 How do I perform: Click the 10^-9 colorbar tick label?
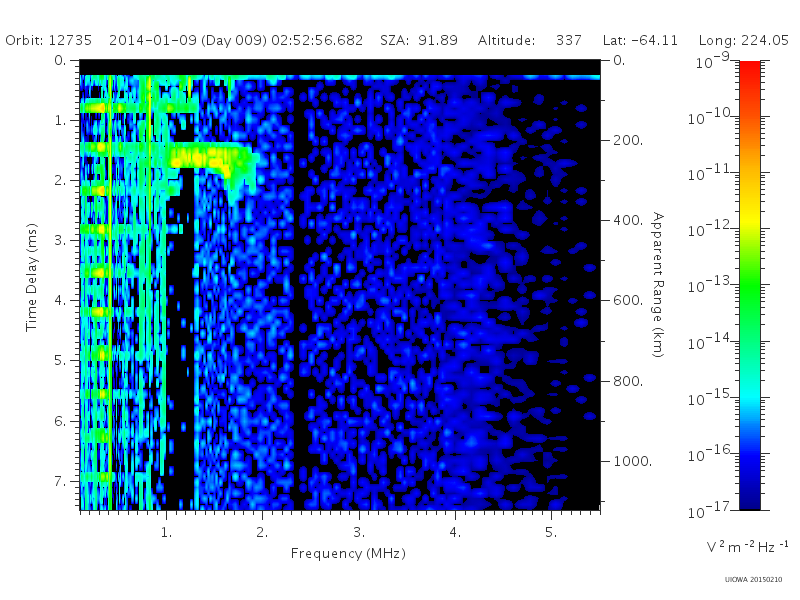click(712, 62)
